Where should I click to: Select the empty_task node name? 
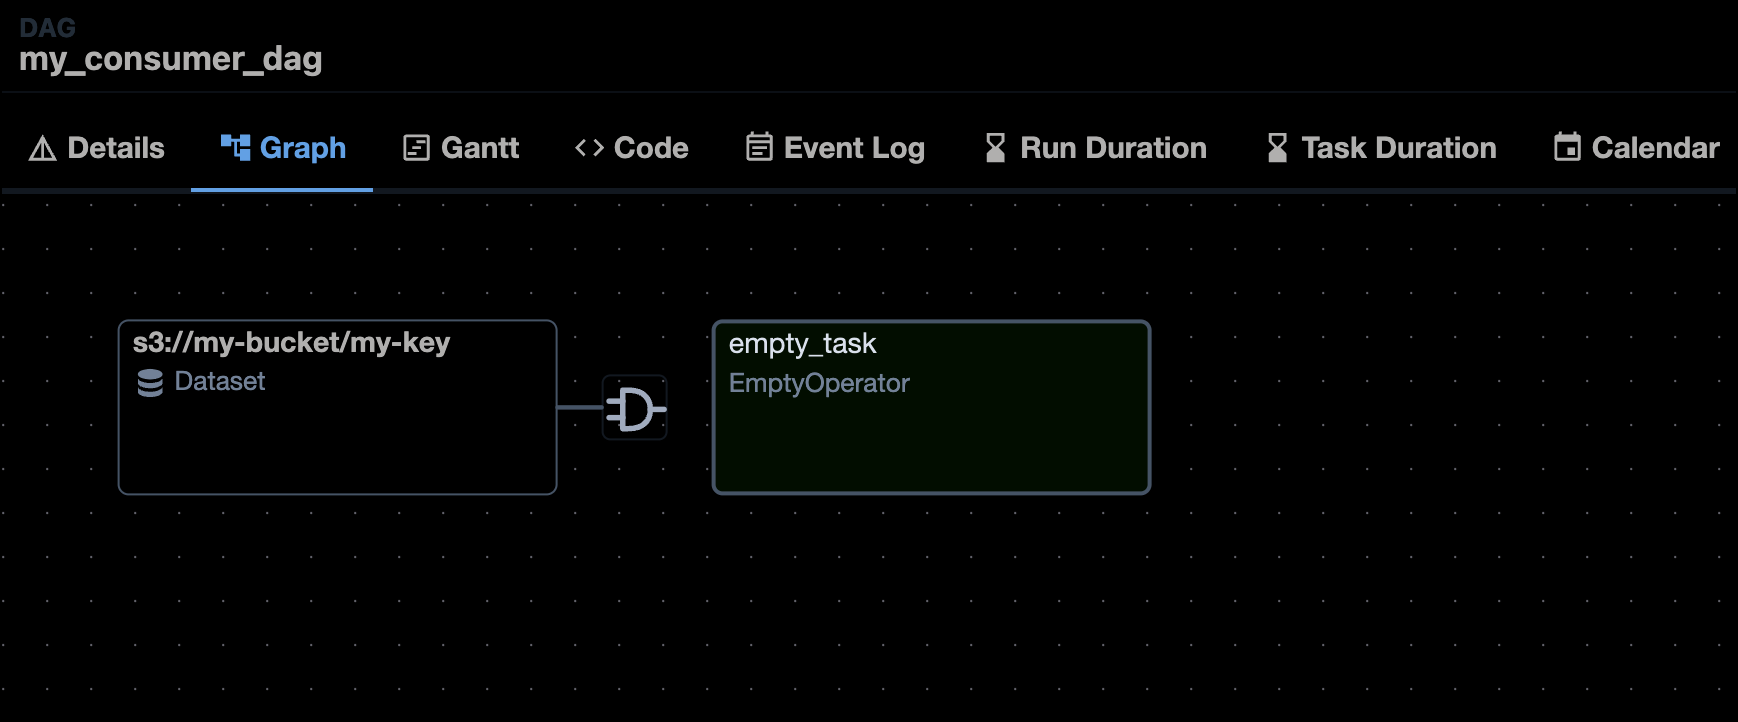coord(802,344)
